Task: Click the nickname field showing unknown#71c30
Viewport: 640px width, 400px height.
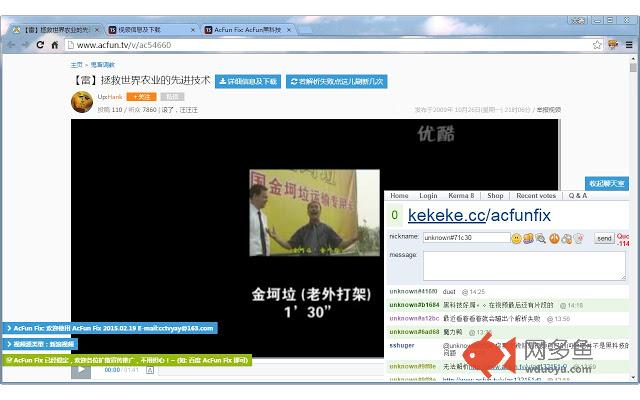Action: click(x=467, y=238)
